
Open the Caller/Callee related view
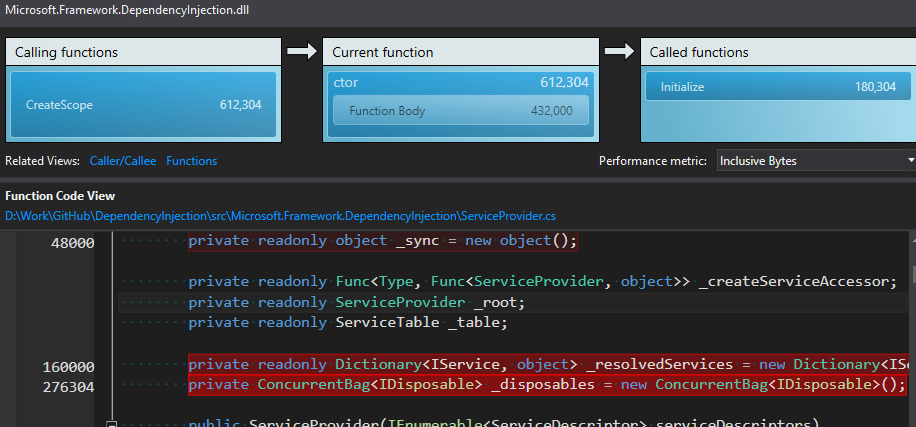[x=123, y=161]
